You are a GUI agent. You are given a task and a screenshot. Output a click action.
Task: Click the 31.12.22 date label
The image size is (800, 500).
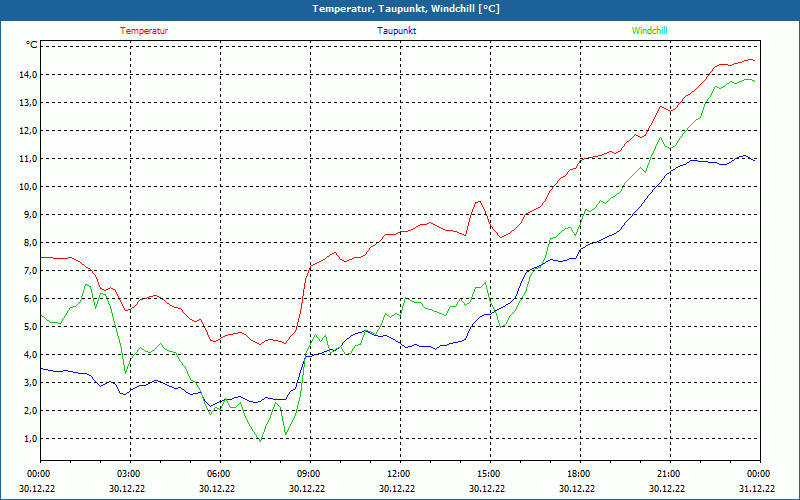click(757, 488)
